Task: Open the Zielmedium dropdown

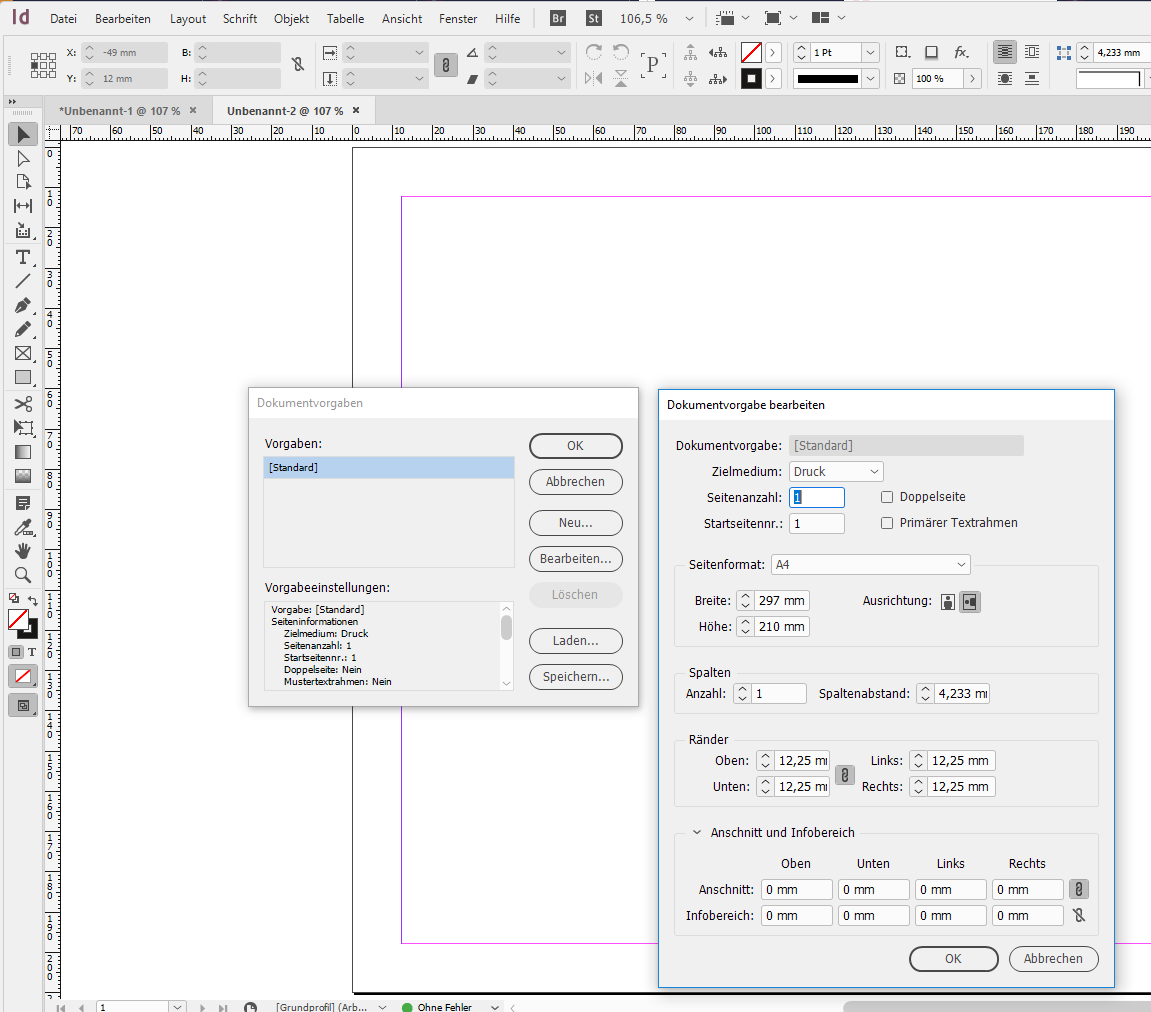Action: click(836, 471)
